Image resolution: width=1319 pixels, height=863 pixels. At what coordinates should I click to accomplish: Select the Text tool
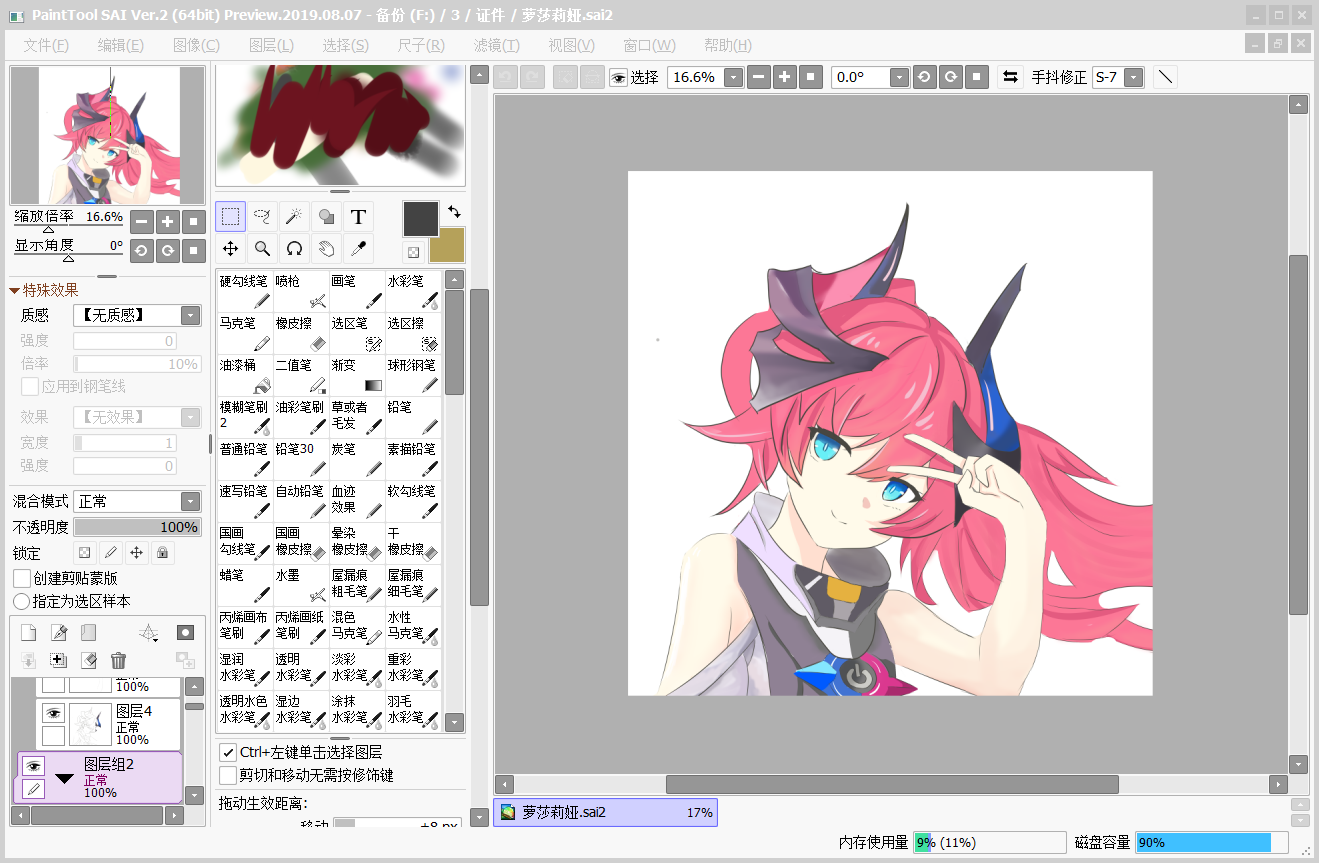(x=358, y=216)
